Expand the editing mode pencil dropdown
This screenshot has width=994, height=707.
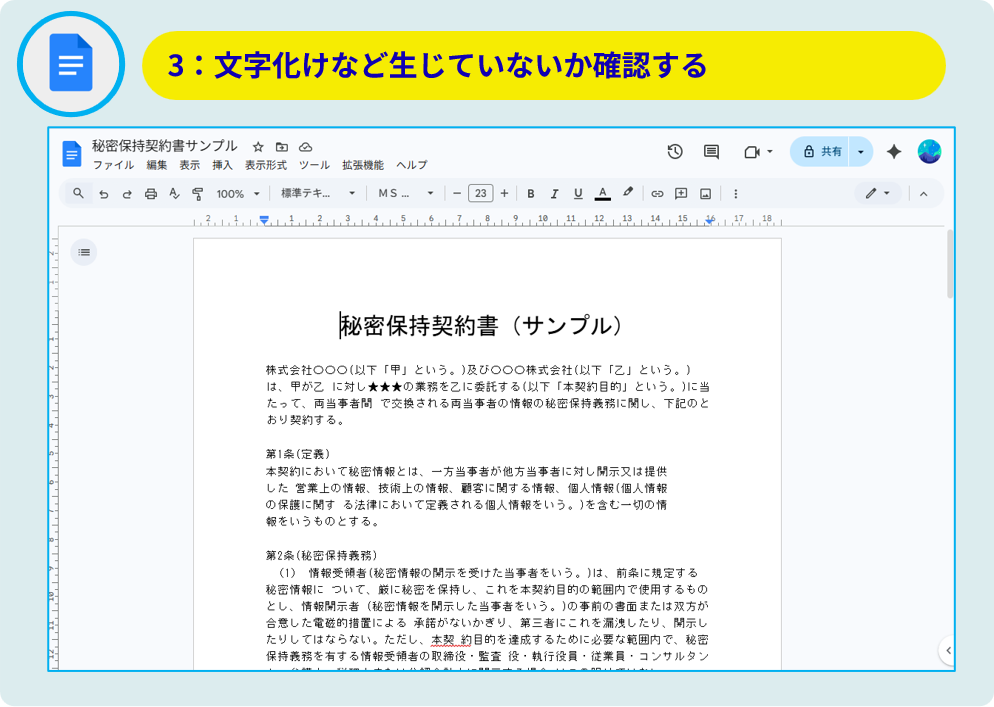(x=877, y=194)
